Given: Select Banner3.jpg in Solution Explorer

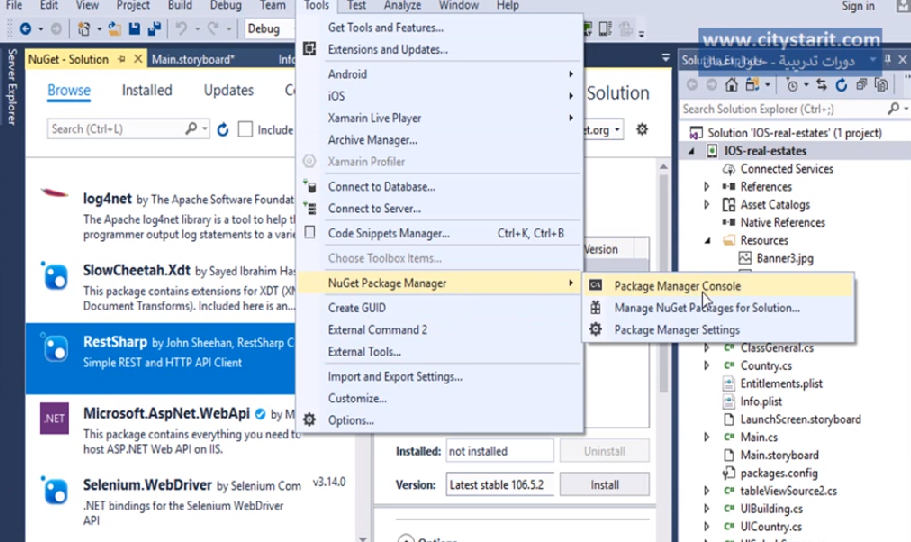Looking at the screenshot, I should (x=784, y=259).
